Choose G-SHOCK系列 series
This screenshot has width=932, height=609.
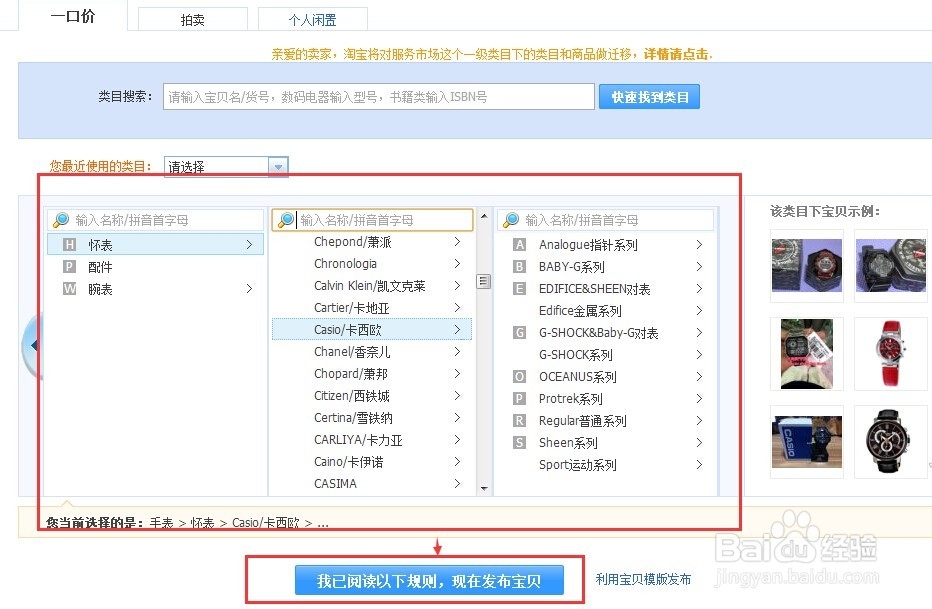click(x=606, y=355)
